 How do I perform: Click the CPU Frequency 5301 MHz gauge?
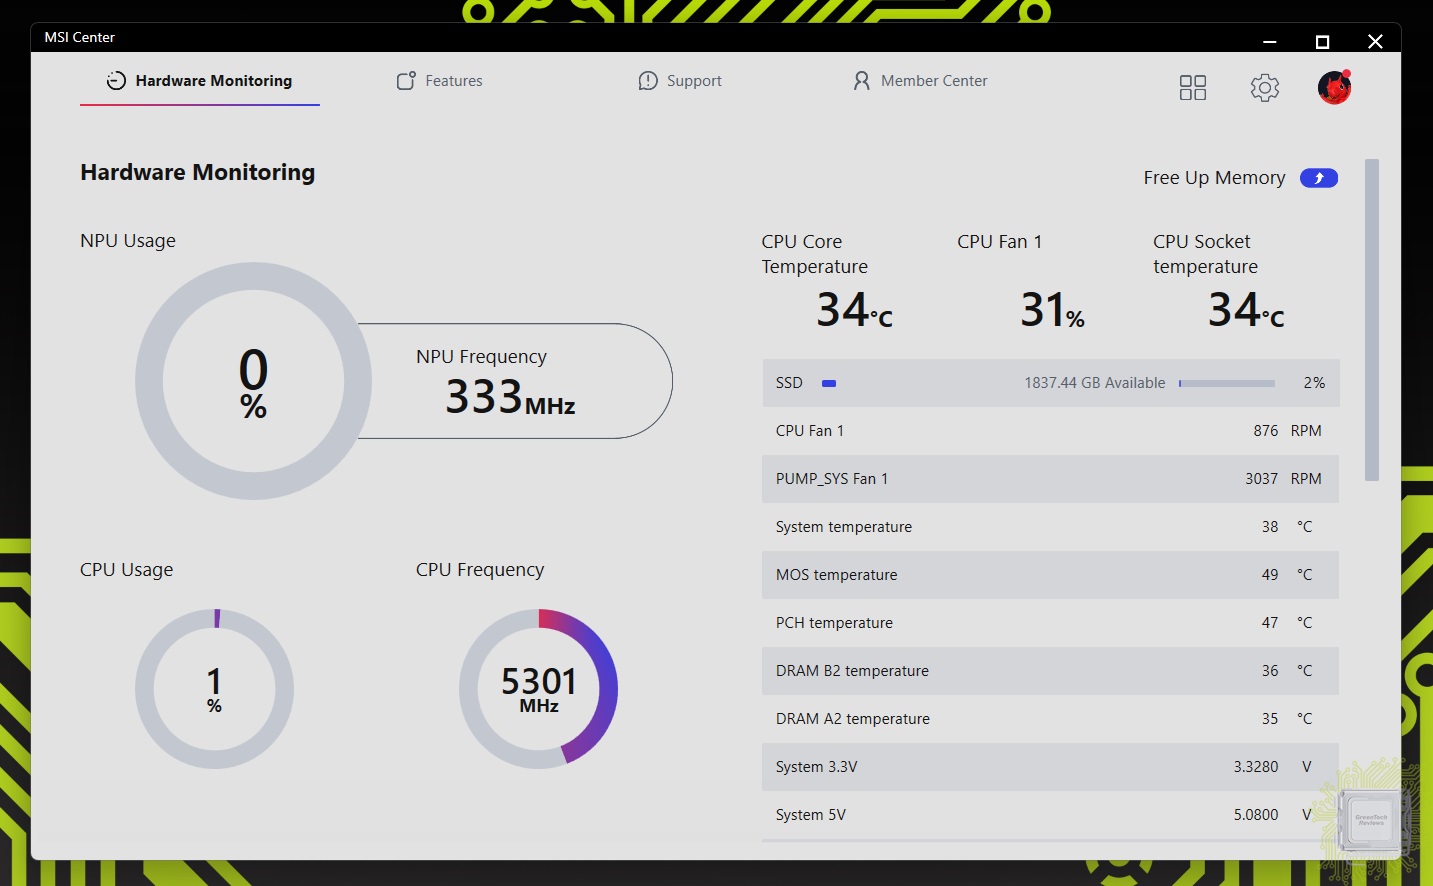pos(539,689)
